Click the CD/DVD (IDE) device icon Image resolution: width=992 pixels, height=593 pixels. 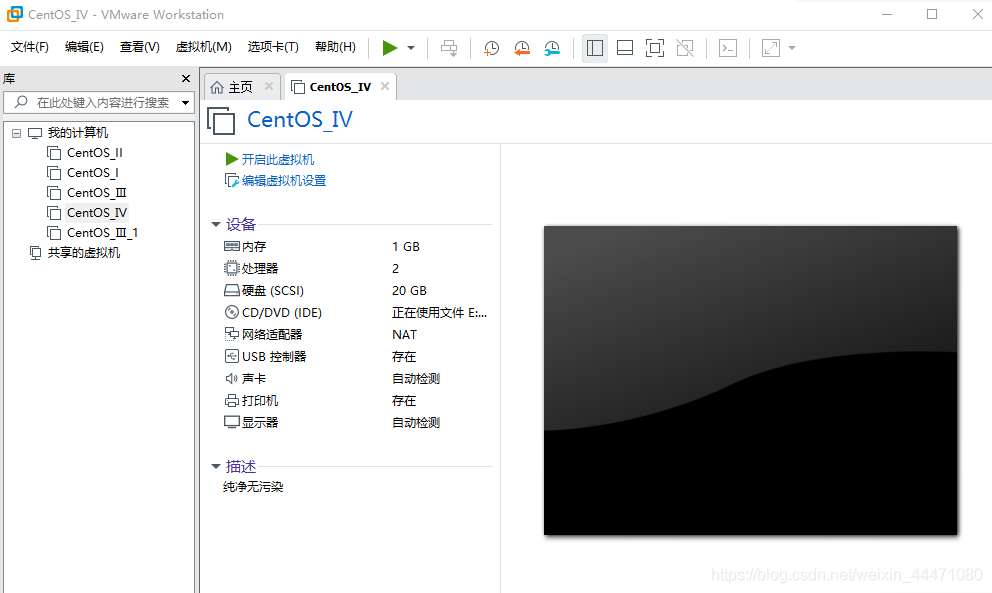pos(232,312)
